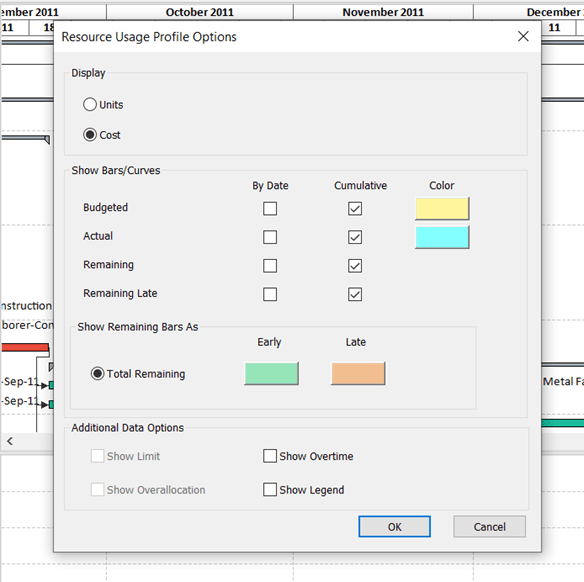Open the green Early remaining color swatch
This screenshot has width=584, height=582.
272,373
